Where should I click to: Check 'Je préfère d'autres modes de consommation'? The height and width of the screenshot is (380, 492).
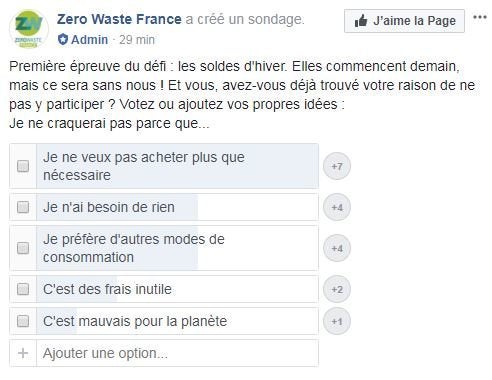(x=23, y=248)
